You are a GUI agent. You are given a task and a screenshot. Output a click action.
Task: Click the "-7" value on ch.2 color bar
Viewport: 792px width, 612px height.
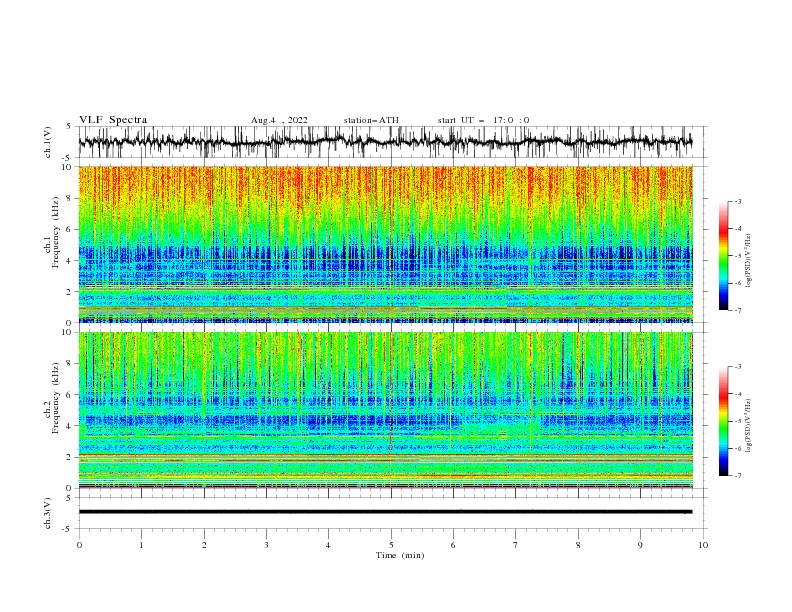(738, 476)
